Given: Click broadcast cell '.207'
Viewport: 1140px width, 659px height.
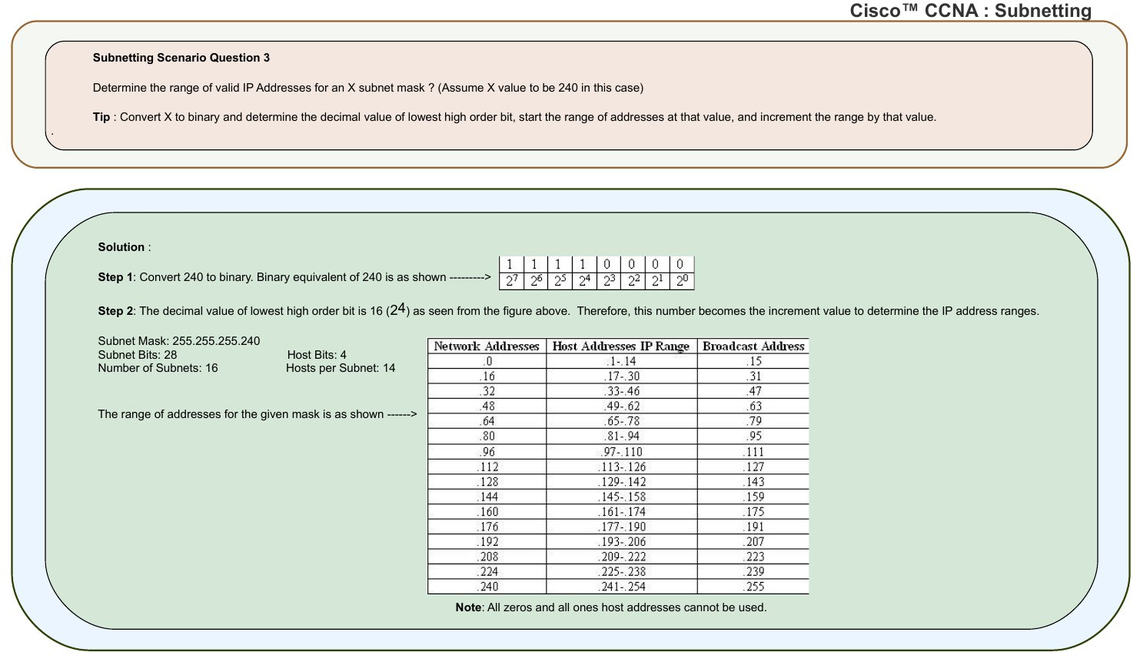Looking at the screenshot, I should [x=753, y=542].
